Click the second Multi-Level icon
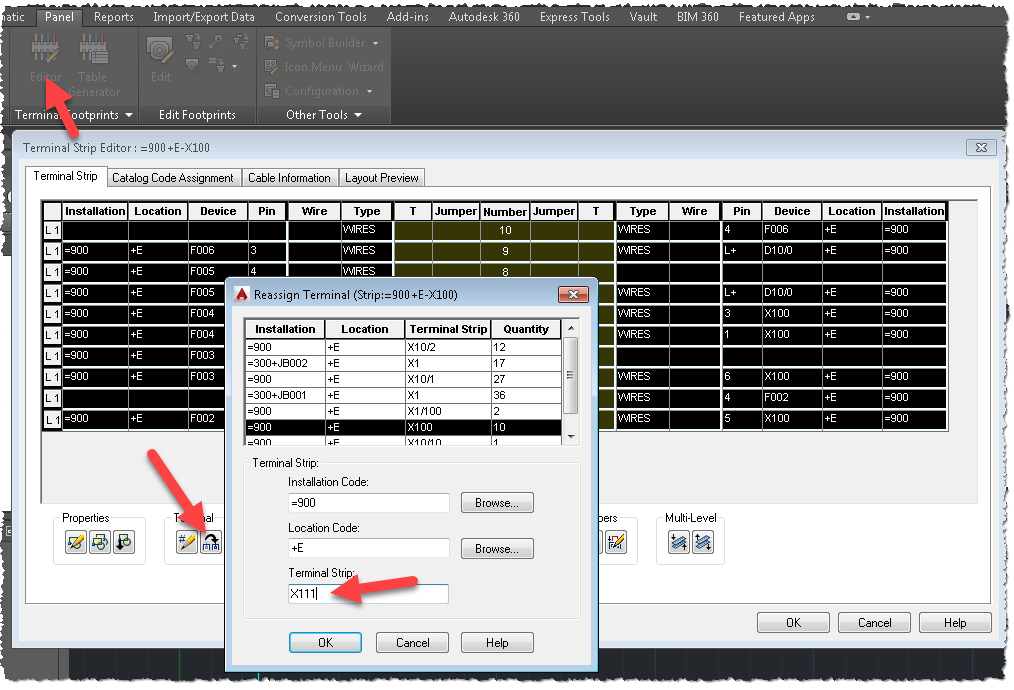1014x690 pixels. click(702, 542)
